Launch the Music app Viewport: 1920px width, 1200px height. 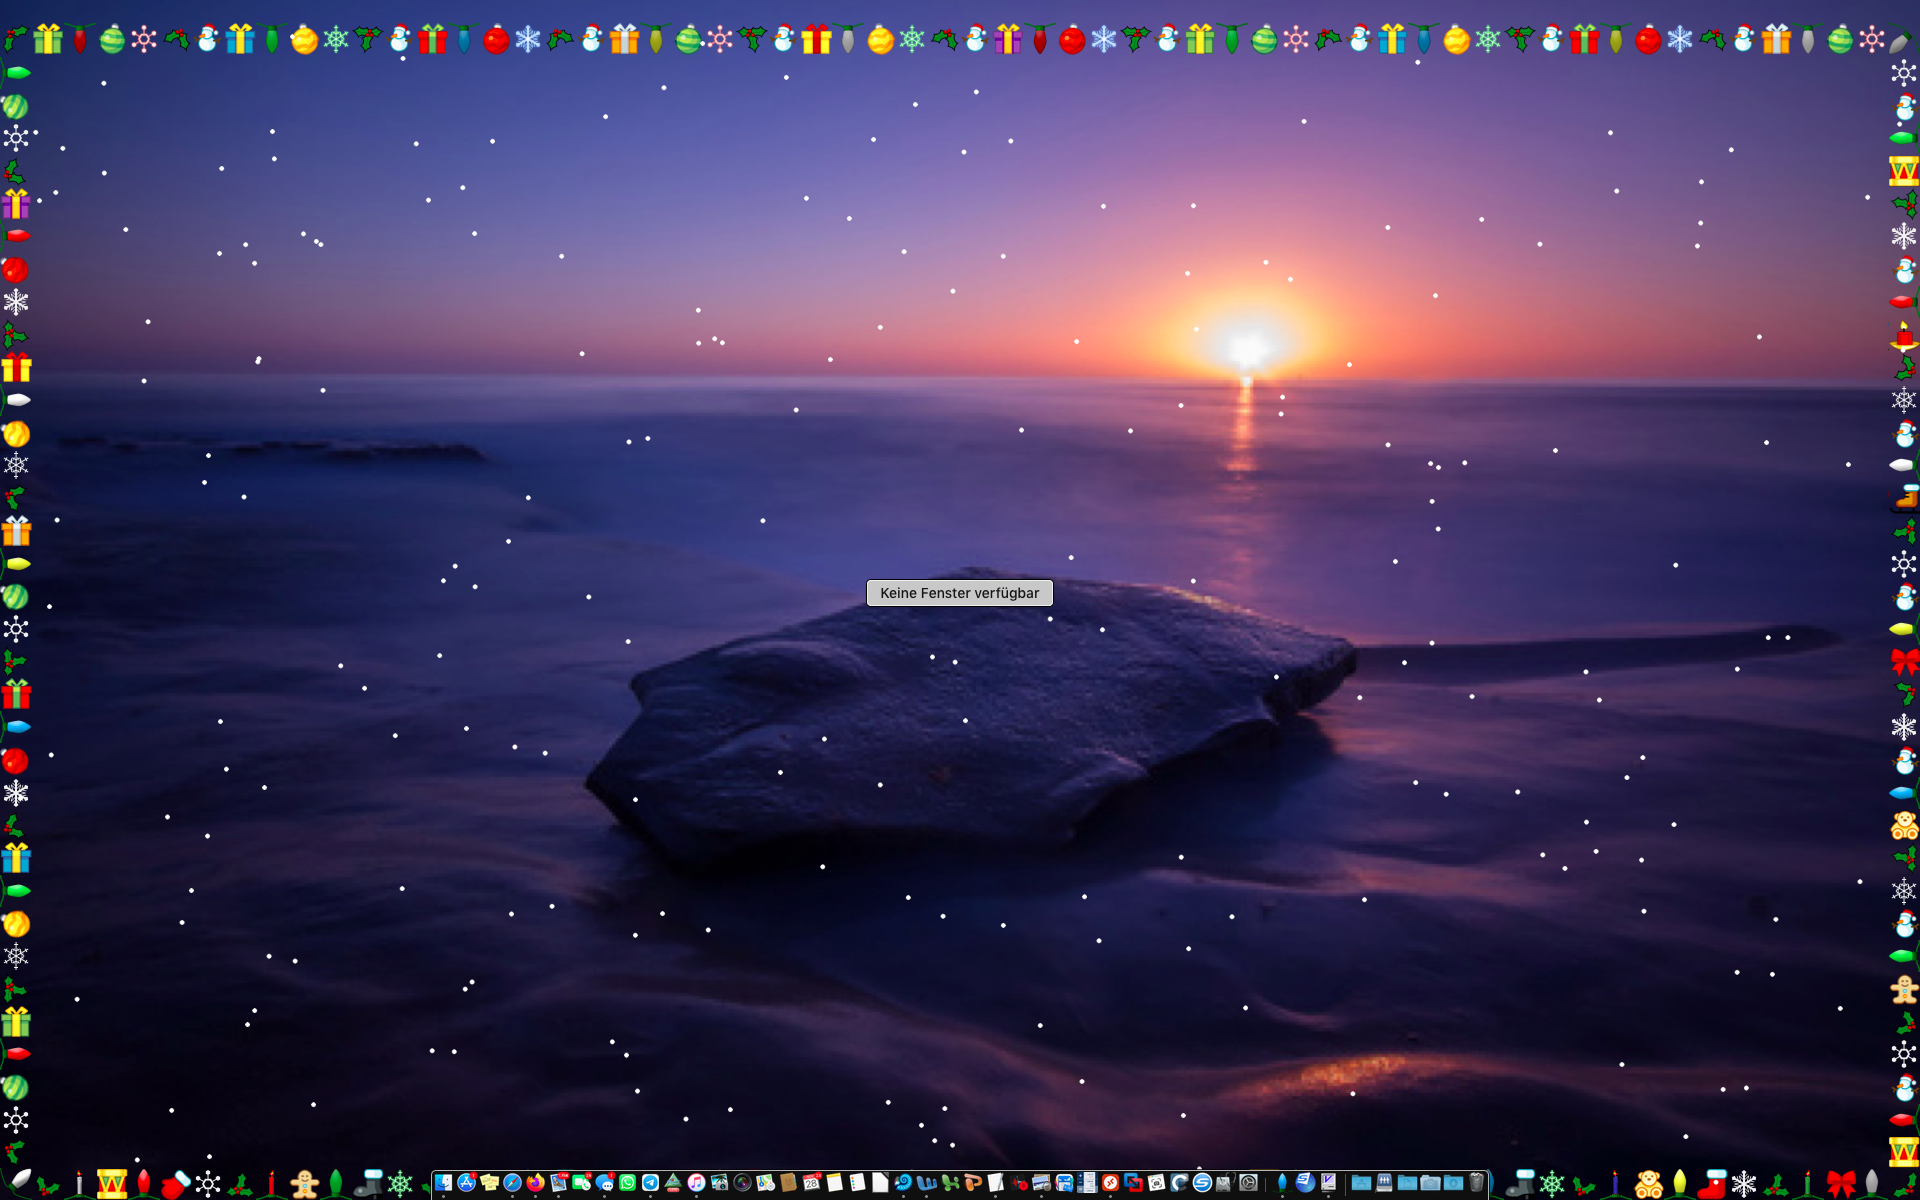click(x=696, y=1182)
